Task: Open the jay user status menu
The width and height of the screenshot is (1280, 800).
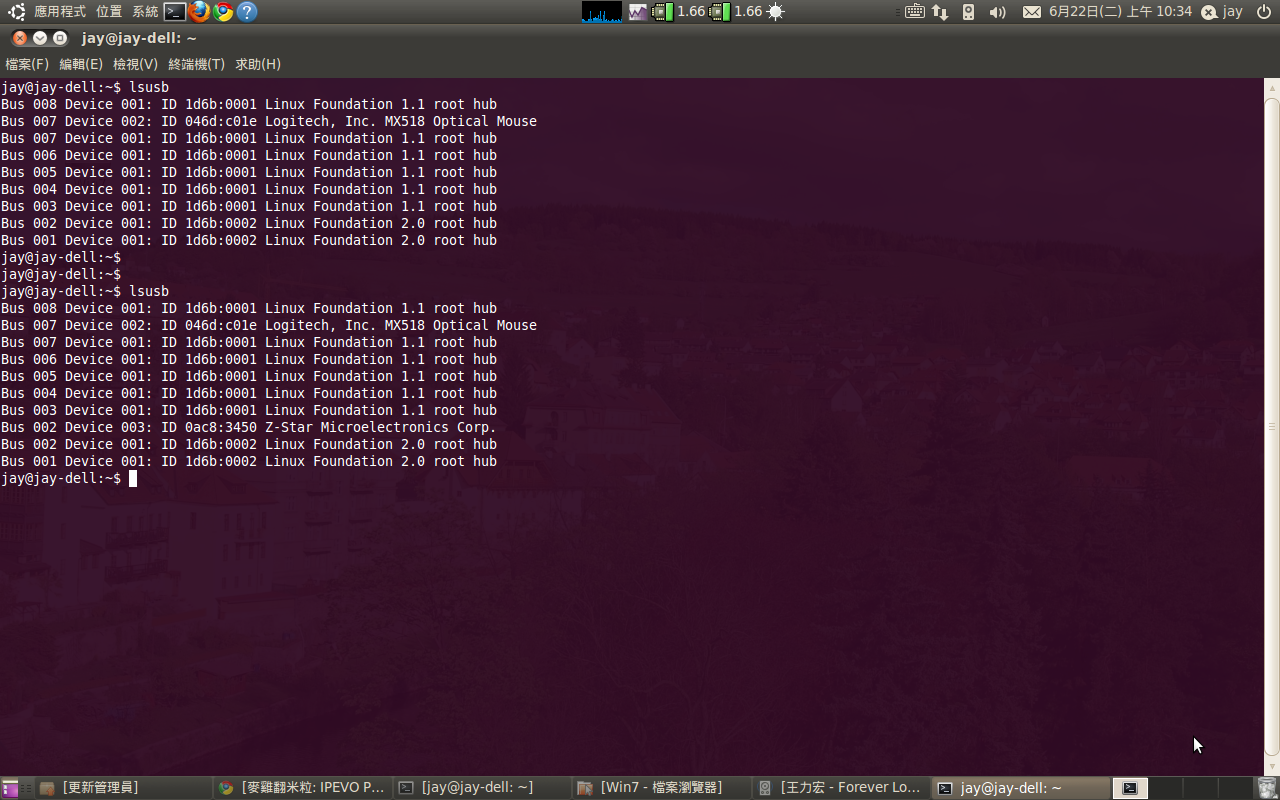Action: point(1222,12)
